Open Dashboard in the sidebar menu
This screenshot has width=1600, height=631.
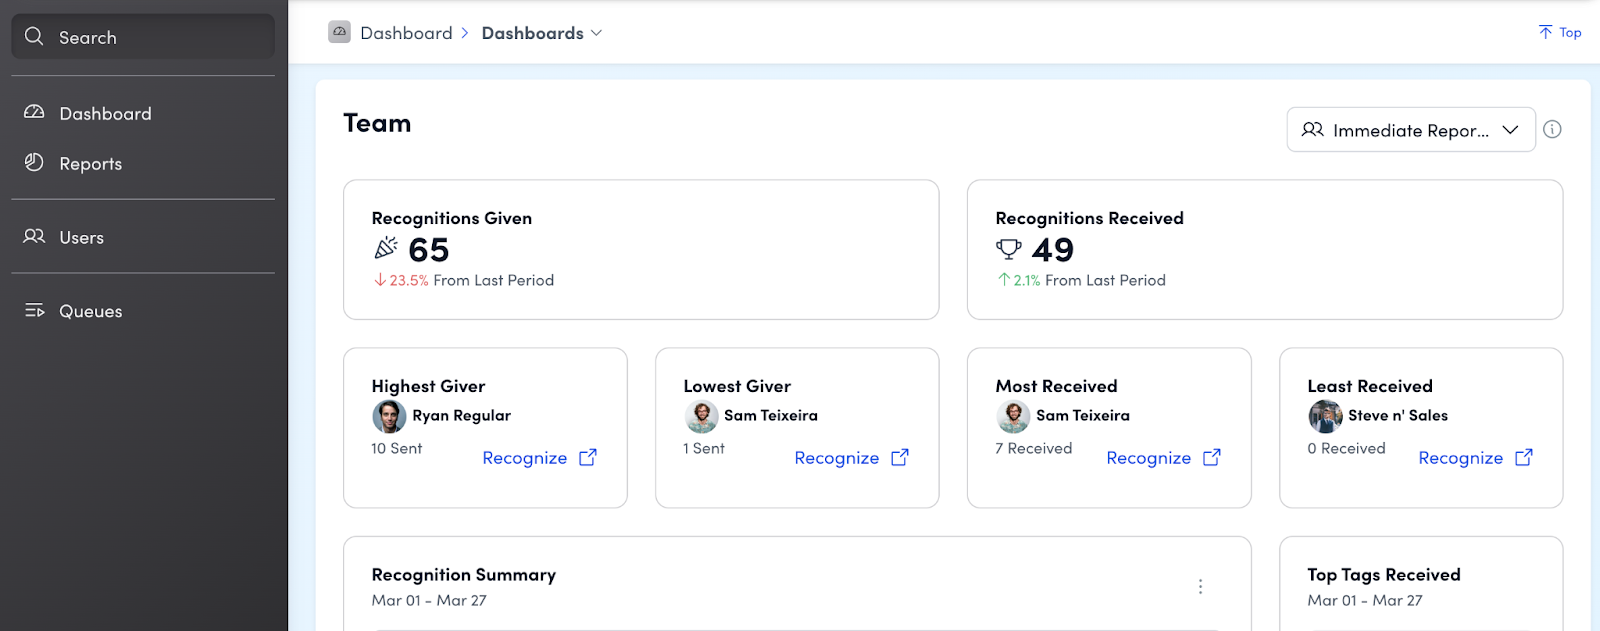click(x=105, y=114)
